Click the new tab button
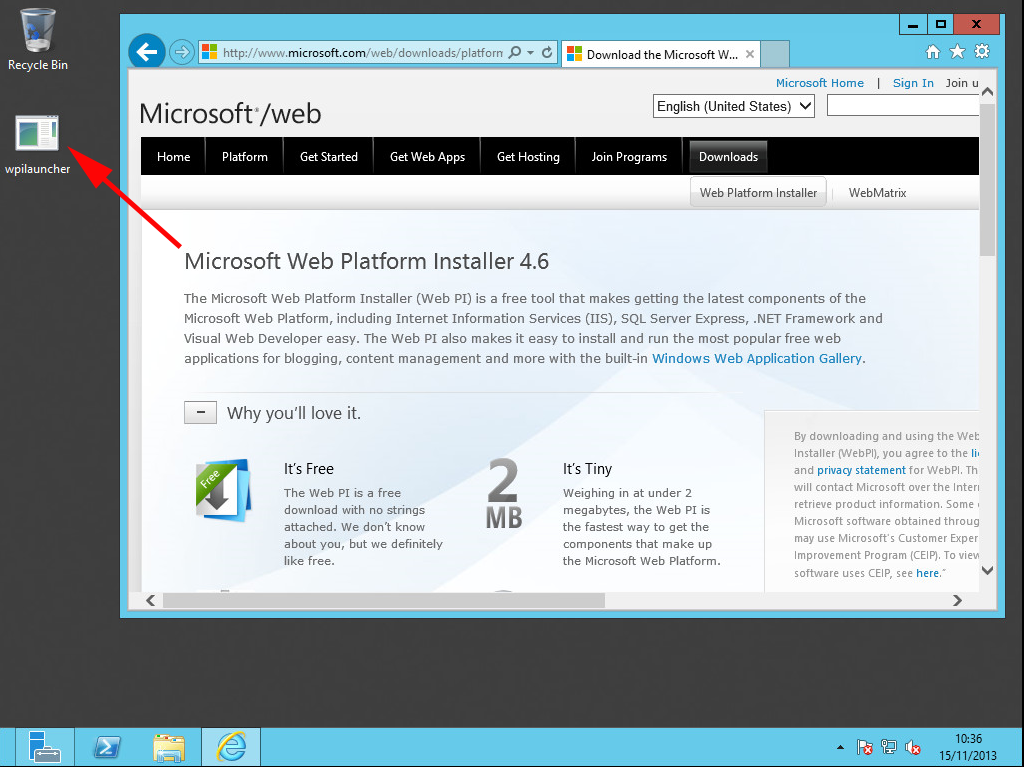This screenshot has width=1024, height=767. pos(775,54)
